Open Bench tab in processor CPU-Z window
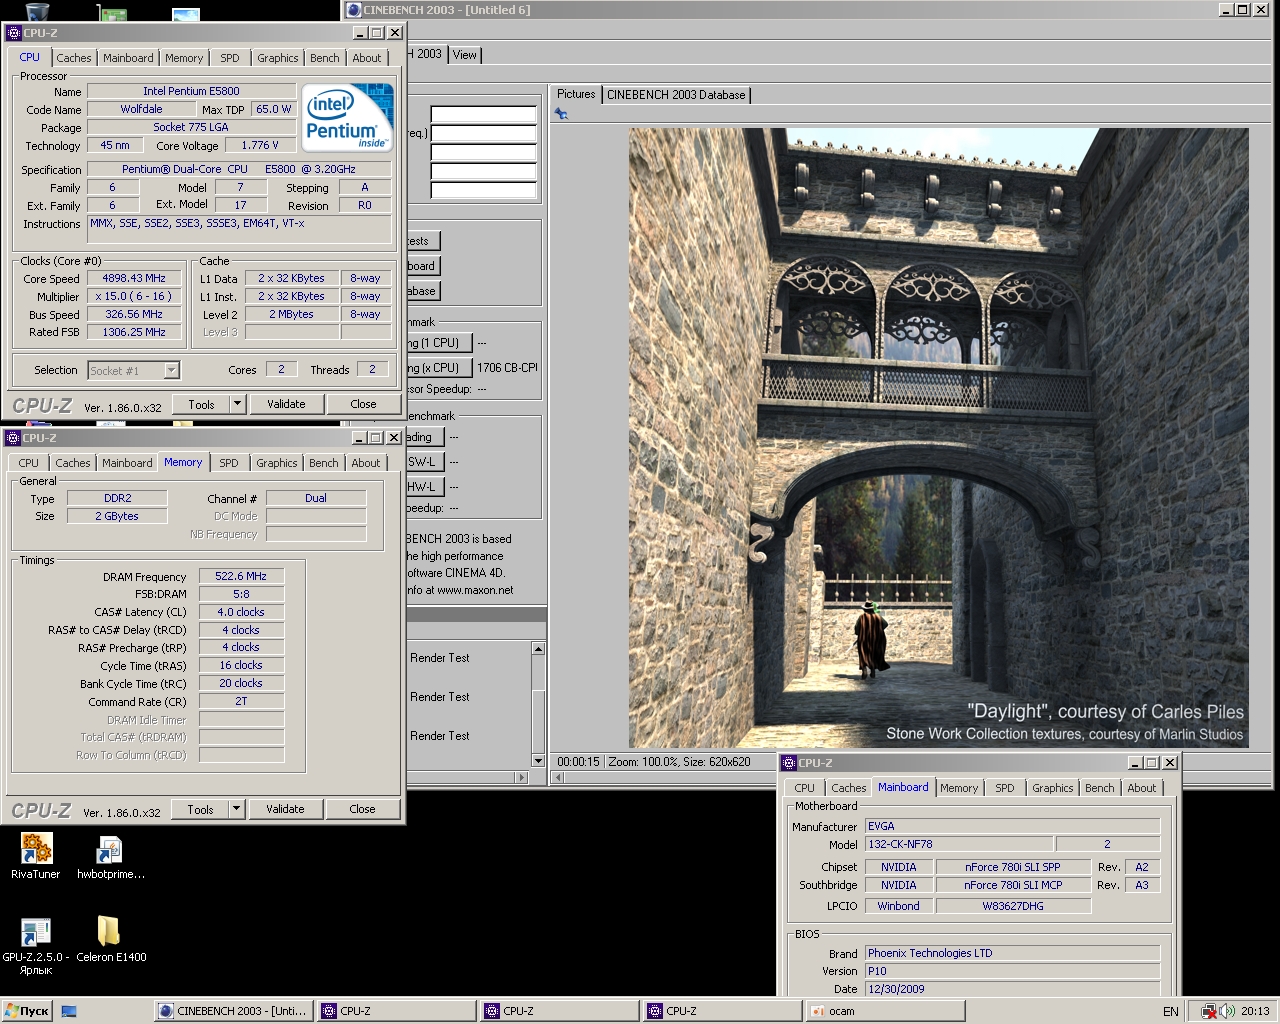The width and height of the screenshot is (1280, 1024). click(x=325, y=58)
